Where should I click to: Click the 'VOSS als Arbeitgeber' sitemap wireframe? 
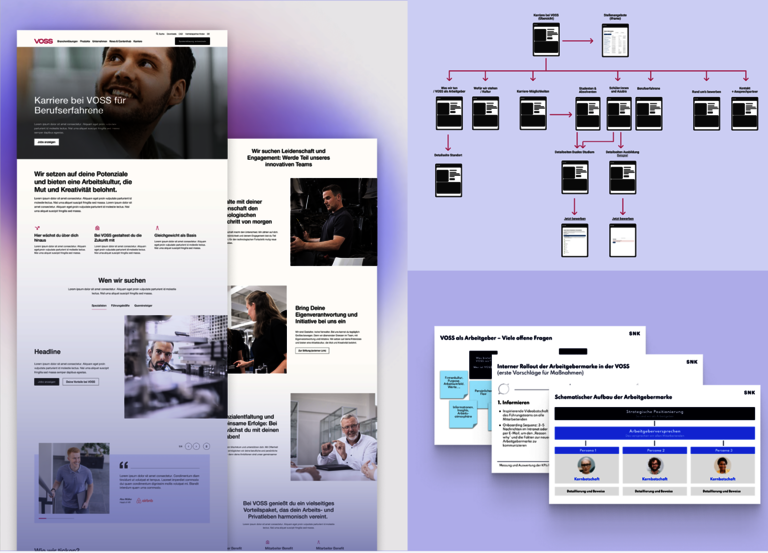[x=449, y=113]
